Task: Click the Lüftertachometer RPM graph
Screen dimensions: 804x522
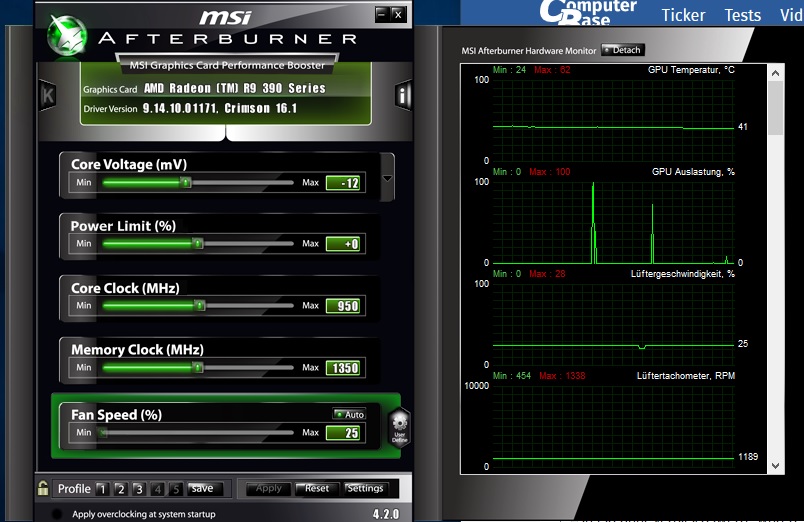Action: click(613, 427)
